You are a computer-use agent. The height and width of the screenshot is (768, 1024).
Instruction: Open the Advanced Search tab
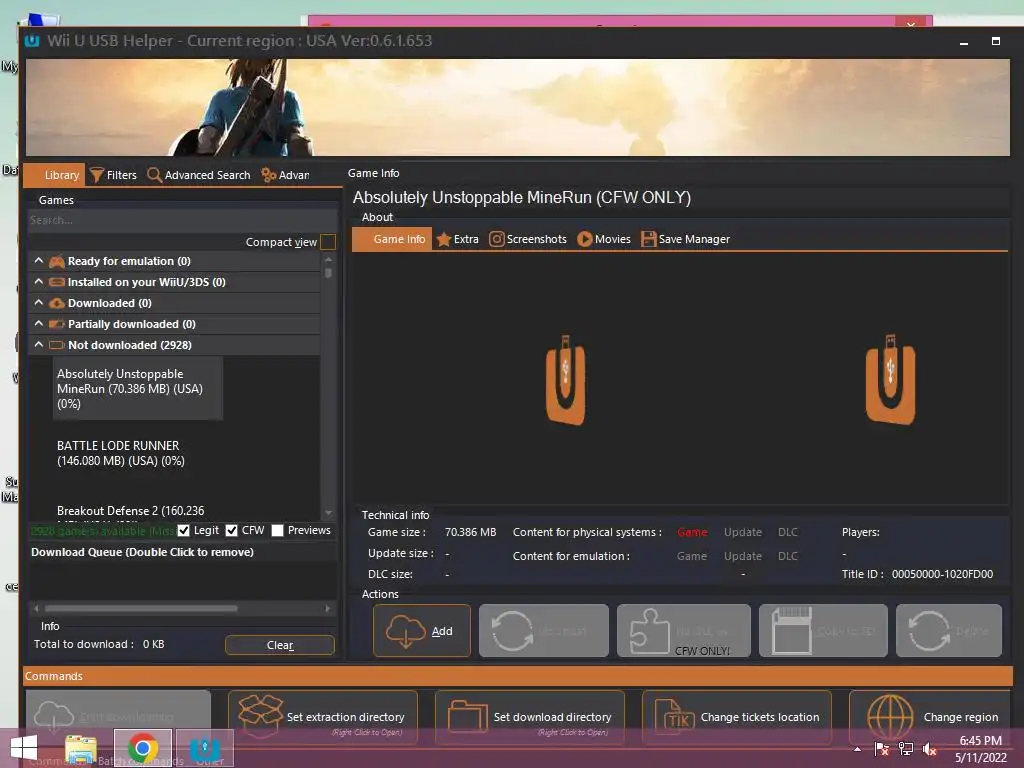199,175
